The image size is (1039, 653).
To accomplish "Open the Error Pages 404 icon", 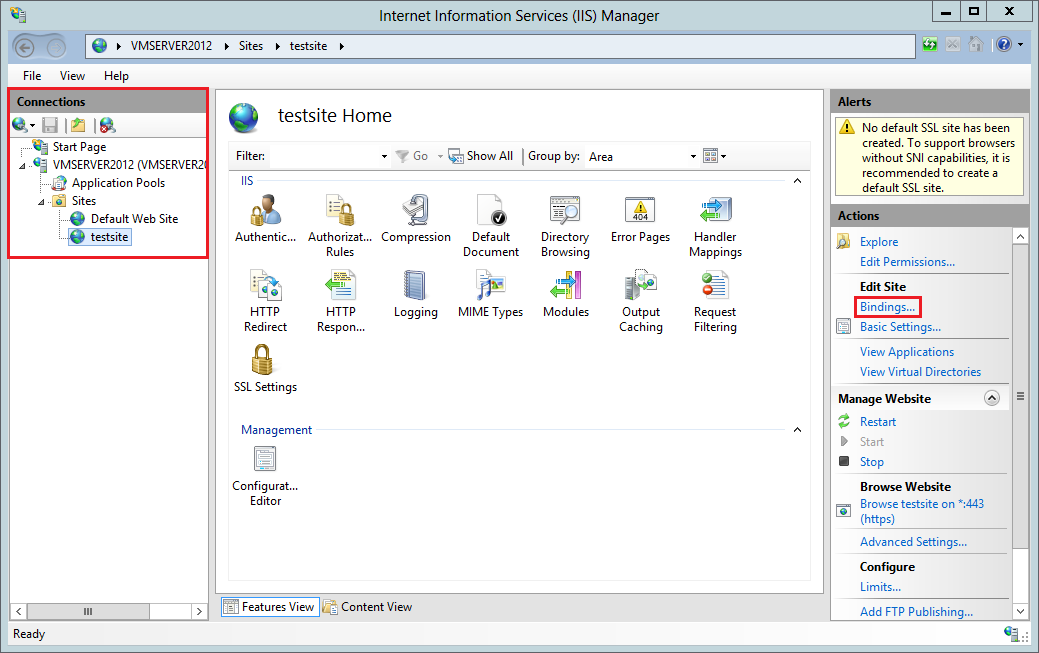I will (x=640, y=212).
